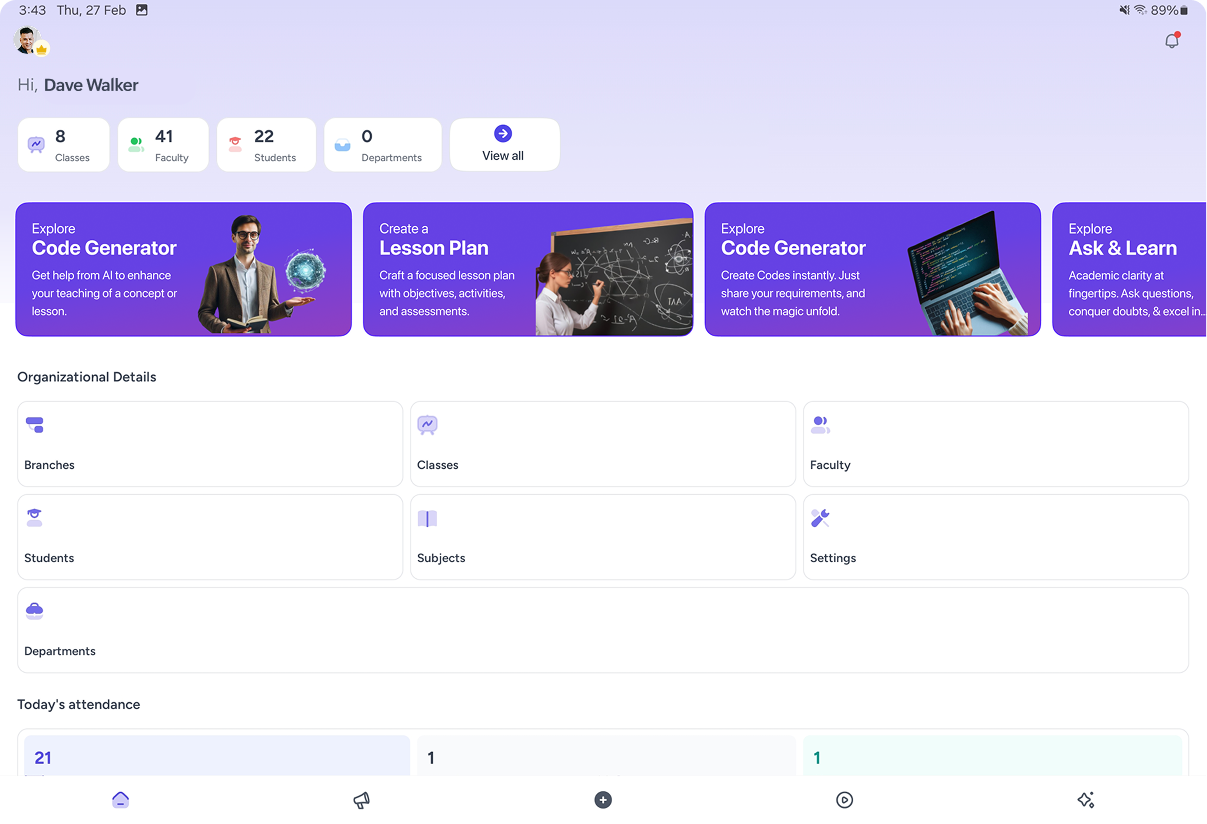
Task: Click the Faculty icon in Organizational Details
Action: click(820, 425)
